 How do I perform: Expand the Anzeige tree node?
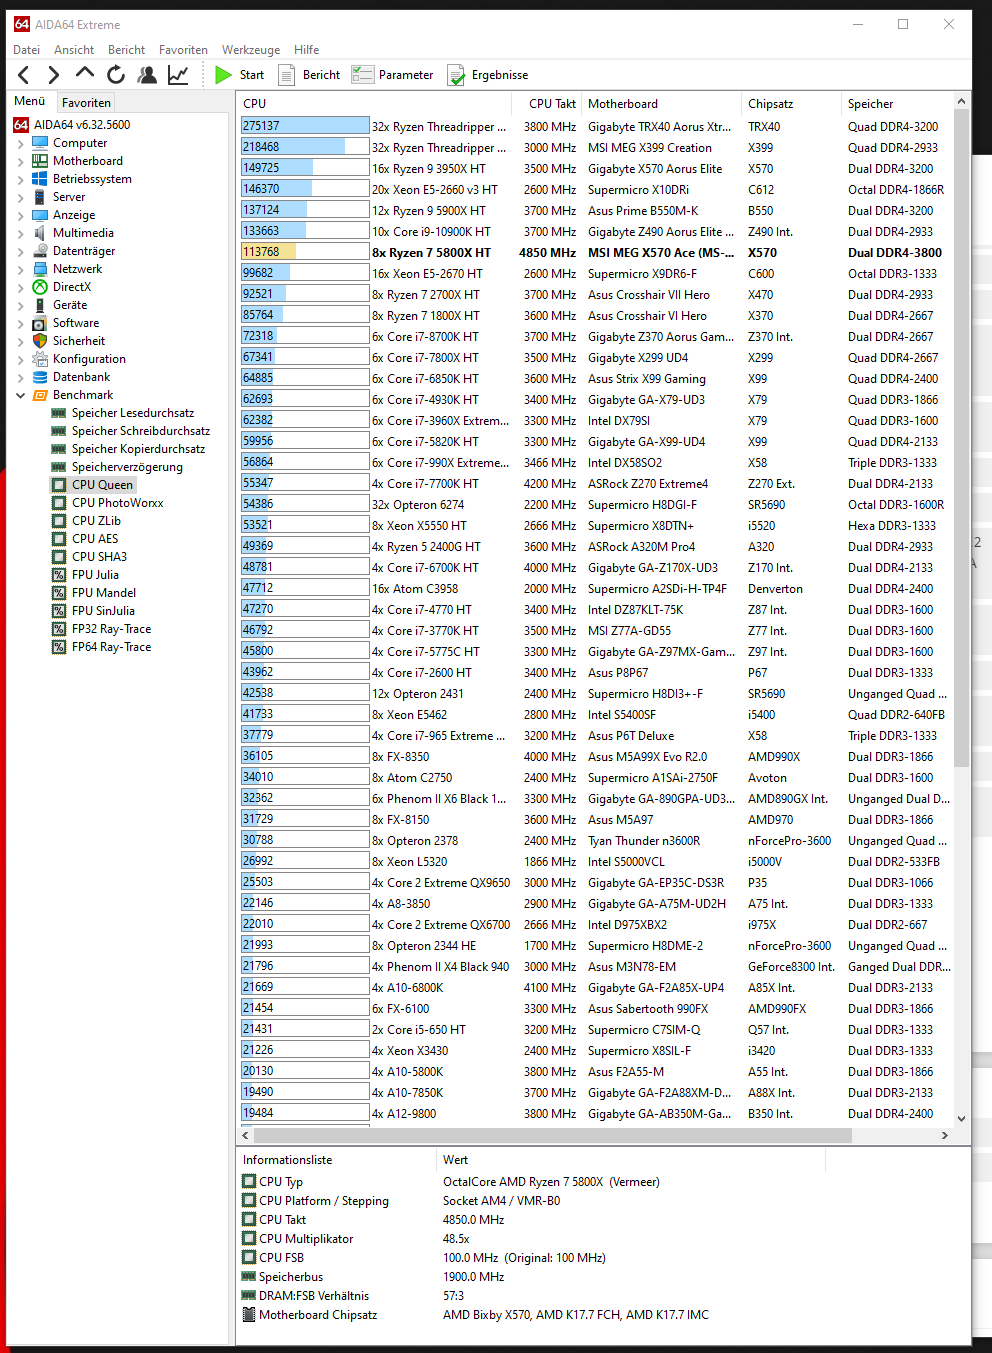click(x=20, y=215)
